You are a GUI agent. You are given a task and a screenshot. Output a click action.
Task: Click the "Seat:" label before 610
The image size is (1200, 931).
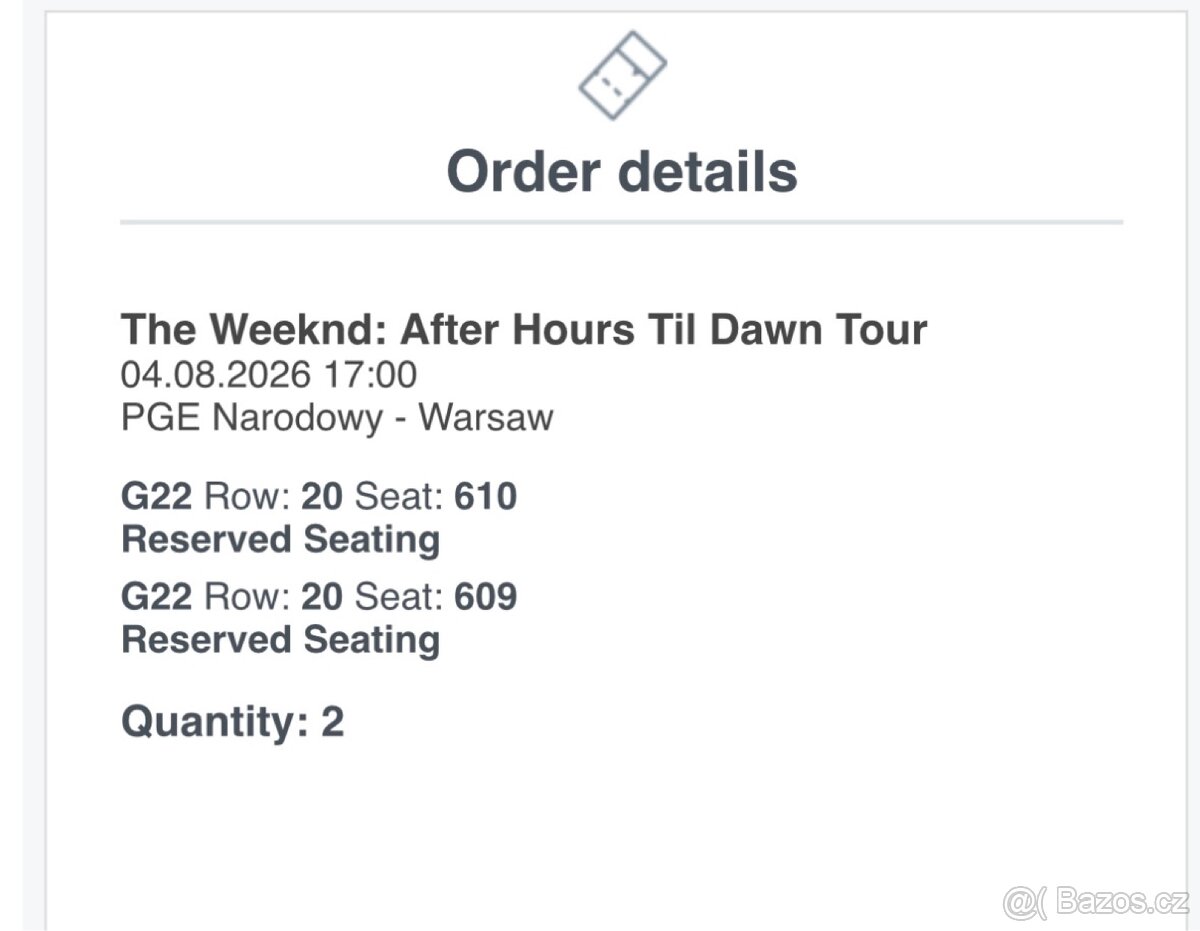tap(400, 496)
